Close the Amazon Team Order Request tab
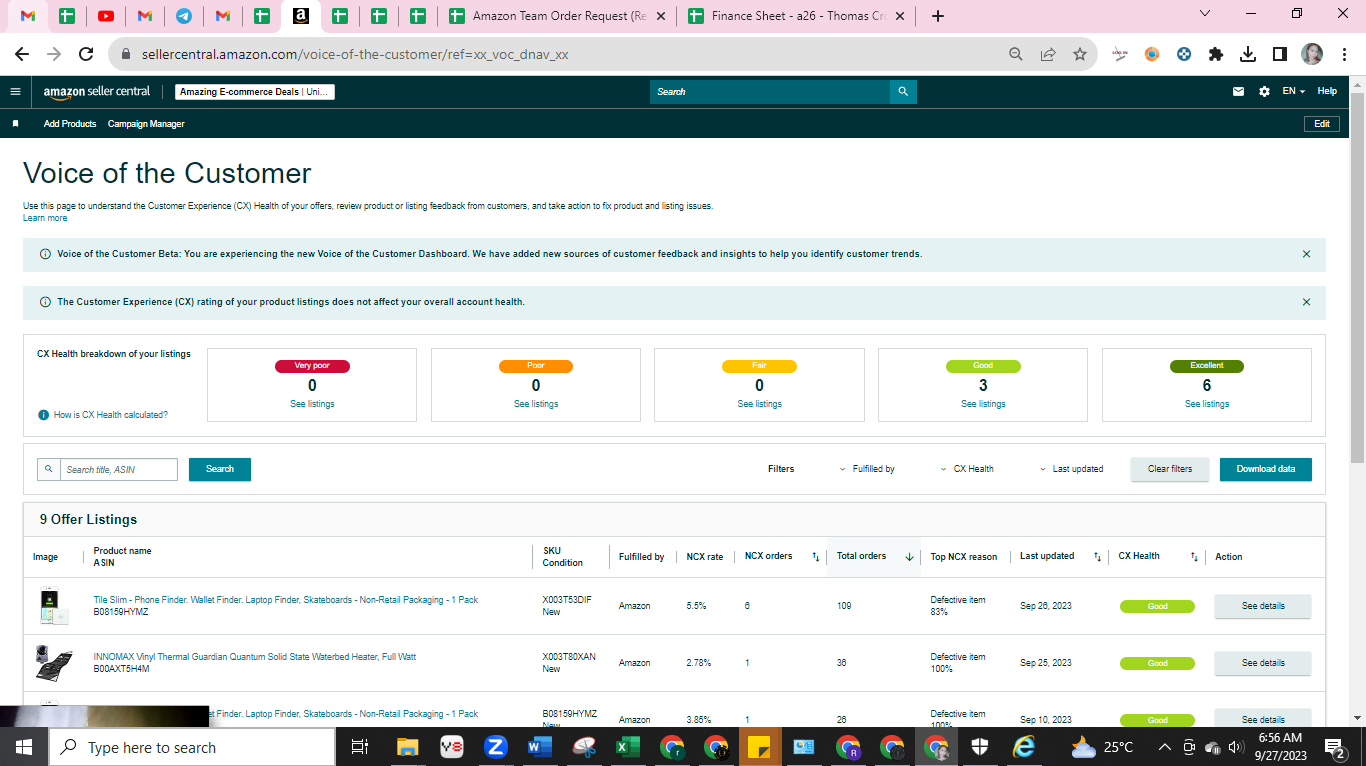This screenshot has height=766, width=1366. (x=660, y=16)
